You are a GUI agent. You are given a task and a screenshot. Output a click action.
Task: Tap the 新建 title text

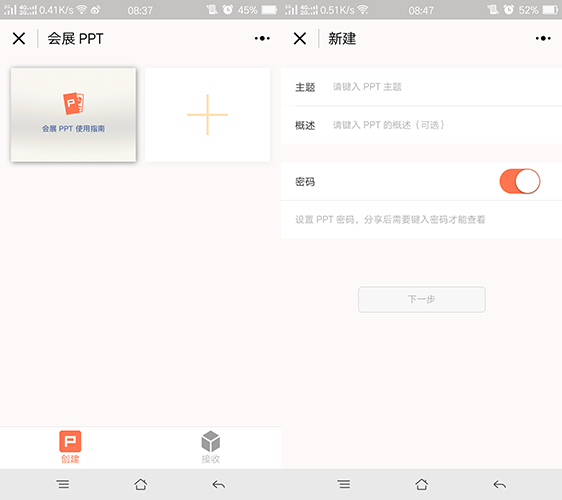coord(342,38)
